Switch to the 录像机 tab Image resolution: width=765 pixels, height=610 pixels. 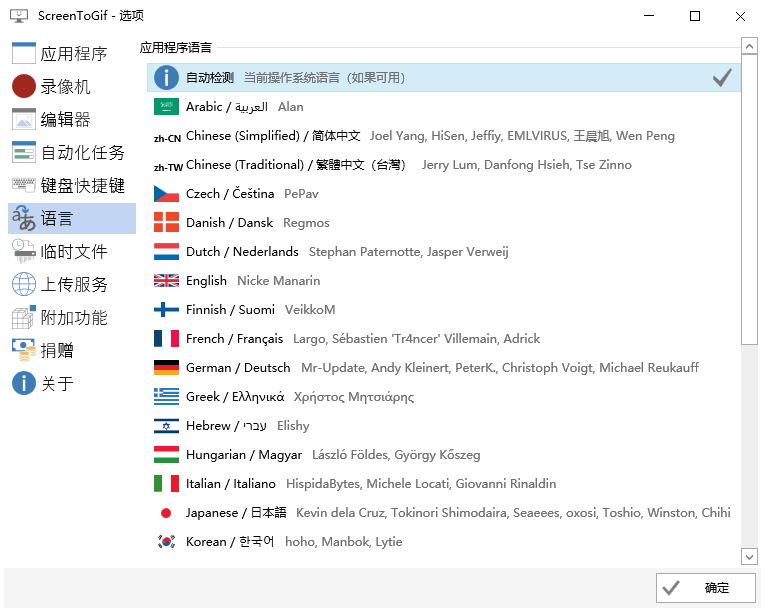click(x=72, y=86)
